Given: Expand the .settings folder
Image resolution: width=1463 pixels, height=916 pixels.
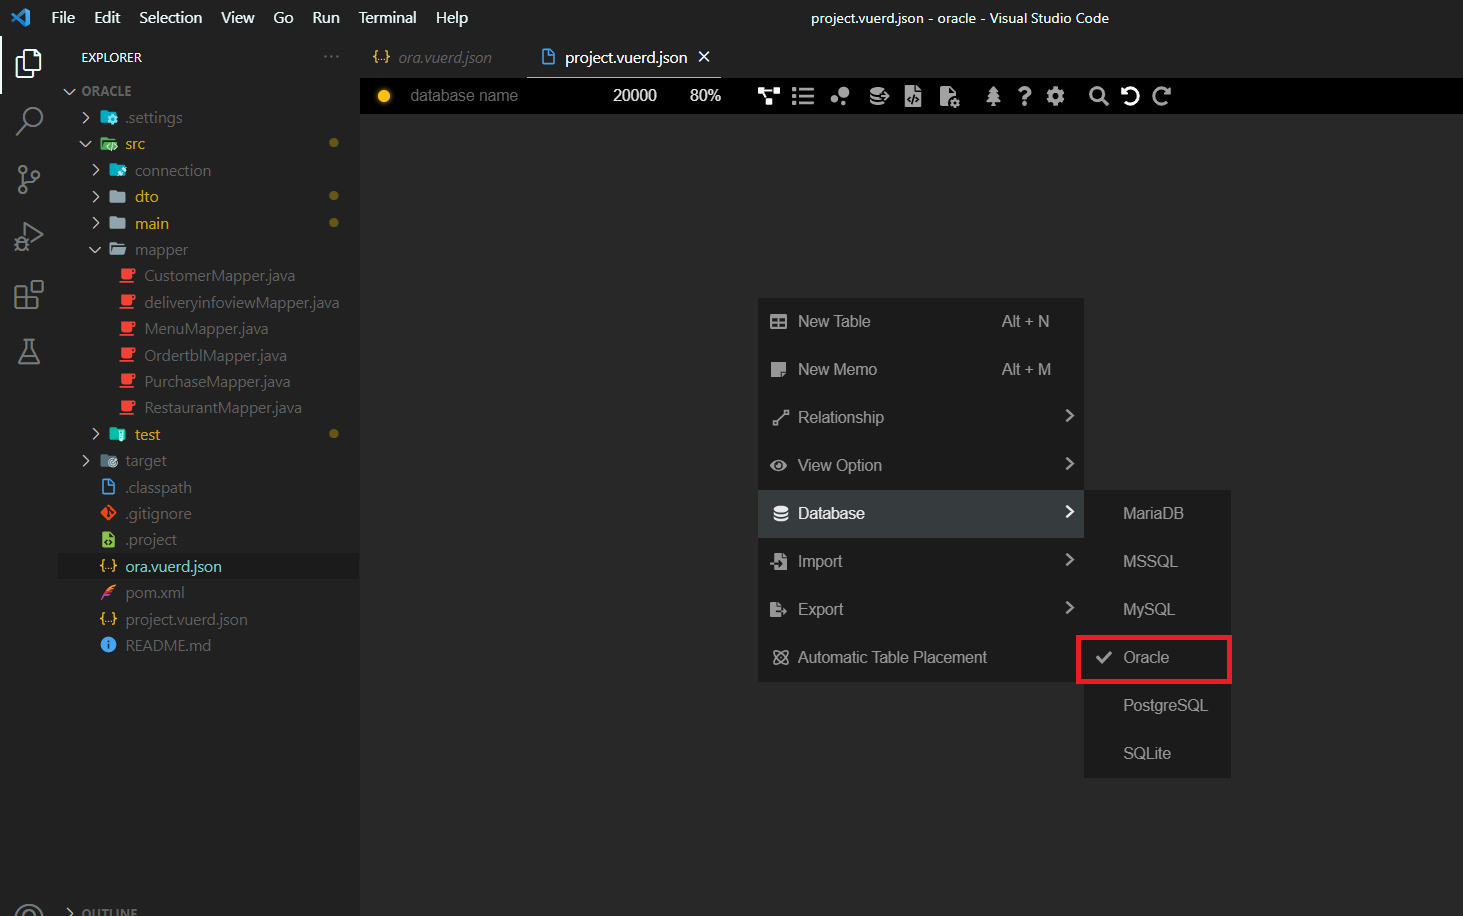Looking at the screenshot, I should pos(208,118).
